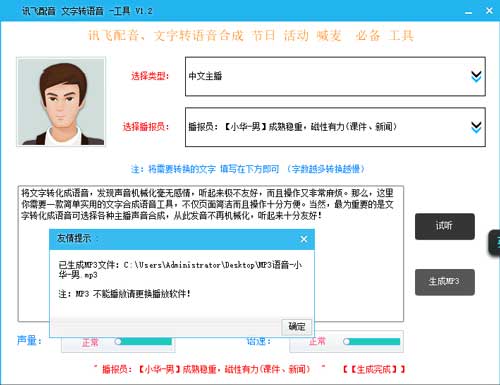Viewport: 500px width, 385px height.
Task: Click the 语速 speed slider handle
Action: point(347,342)
